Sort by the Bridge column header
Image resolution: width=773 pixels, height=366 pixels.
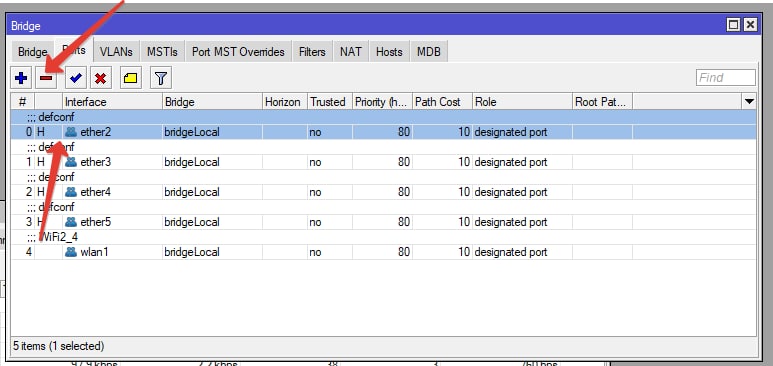click(212, 102)
